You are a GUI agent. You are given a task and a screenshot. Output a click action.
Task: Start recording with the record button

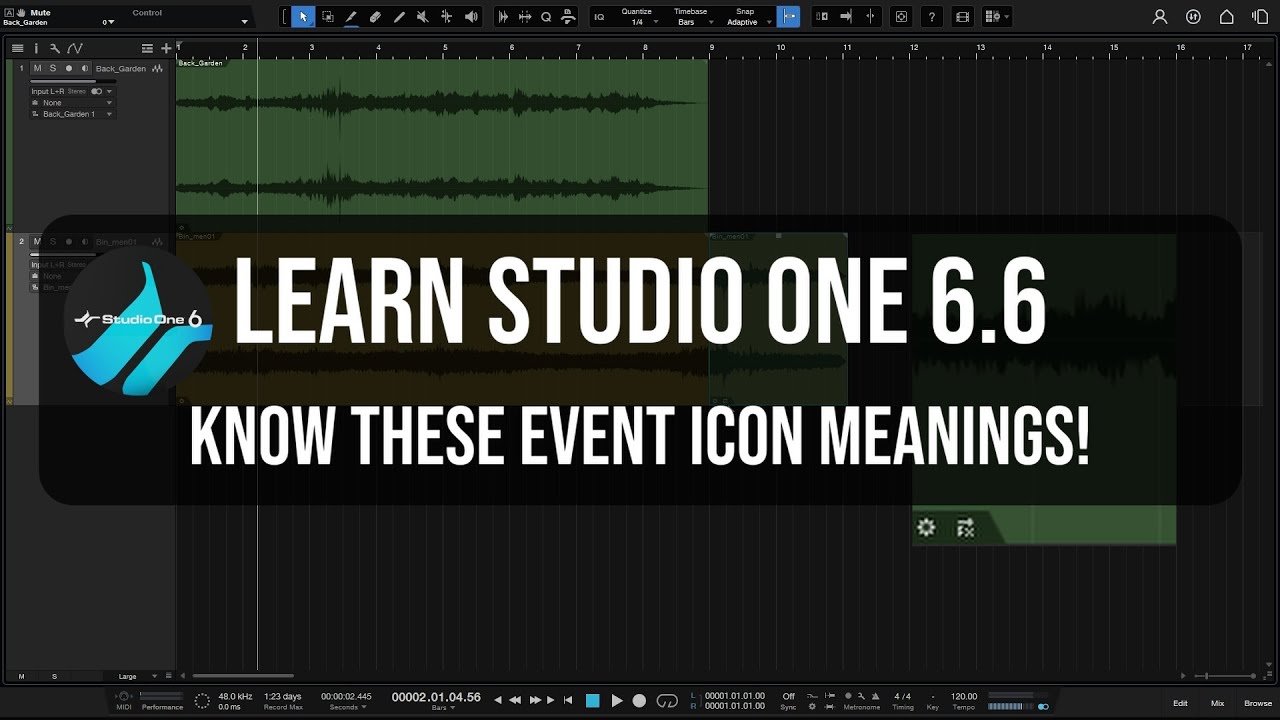(640, 701)
